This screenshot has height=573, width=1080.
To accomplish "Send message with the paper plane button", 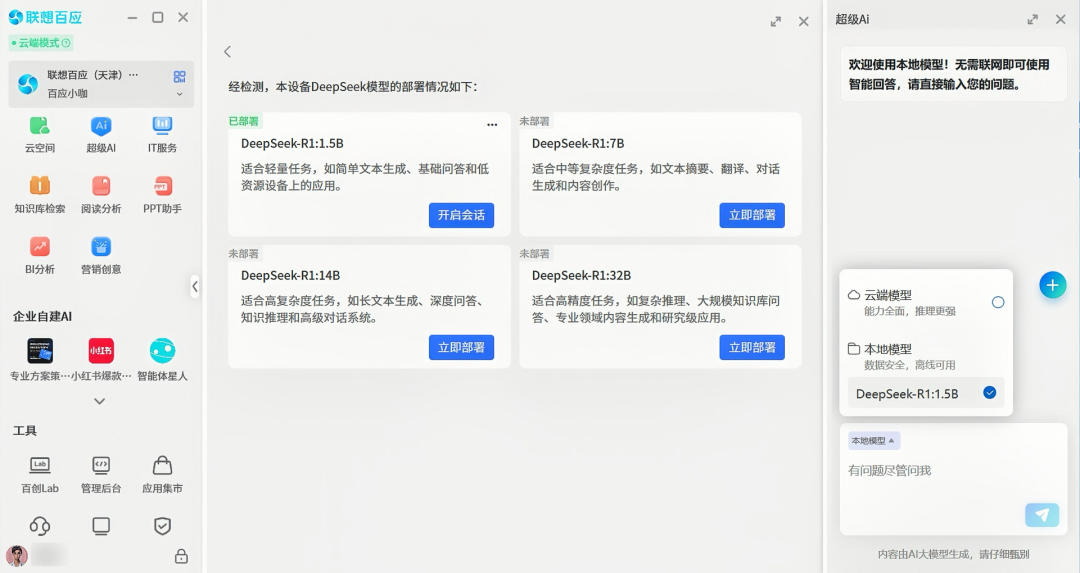I will point(1042,514).
